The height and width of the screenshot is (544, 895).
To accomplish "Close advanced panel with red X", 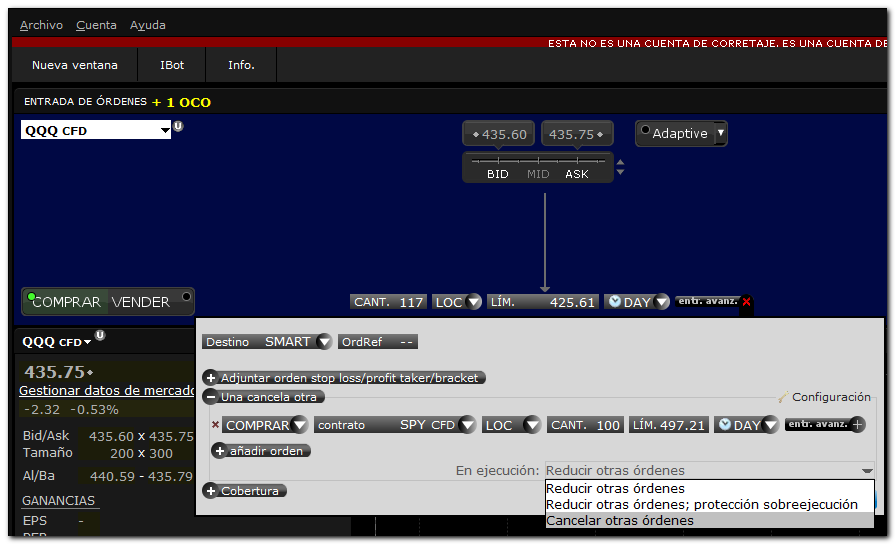I will click(746, 302).
